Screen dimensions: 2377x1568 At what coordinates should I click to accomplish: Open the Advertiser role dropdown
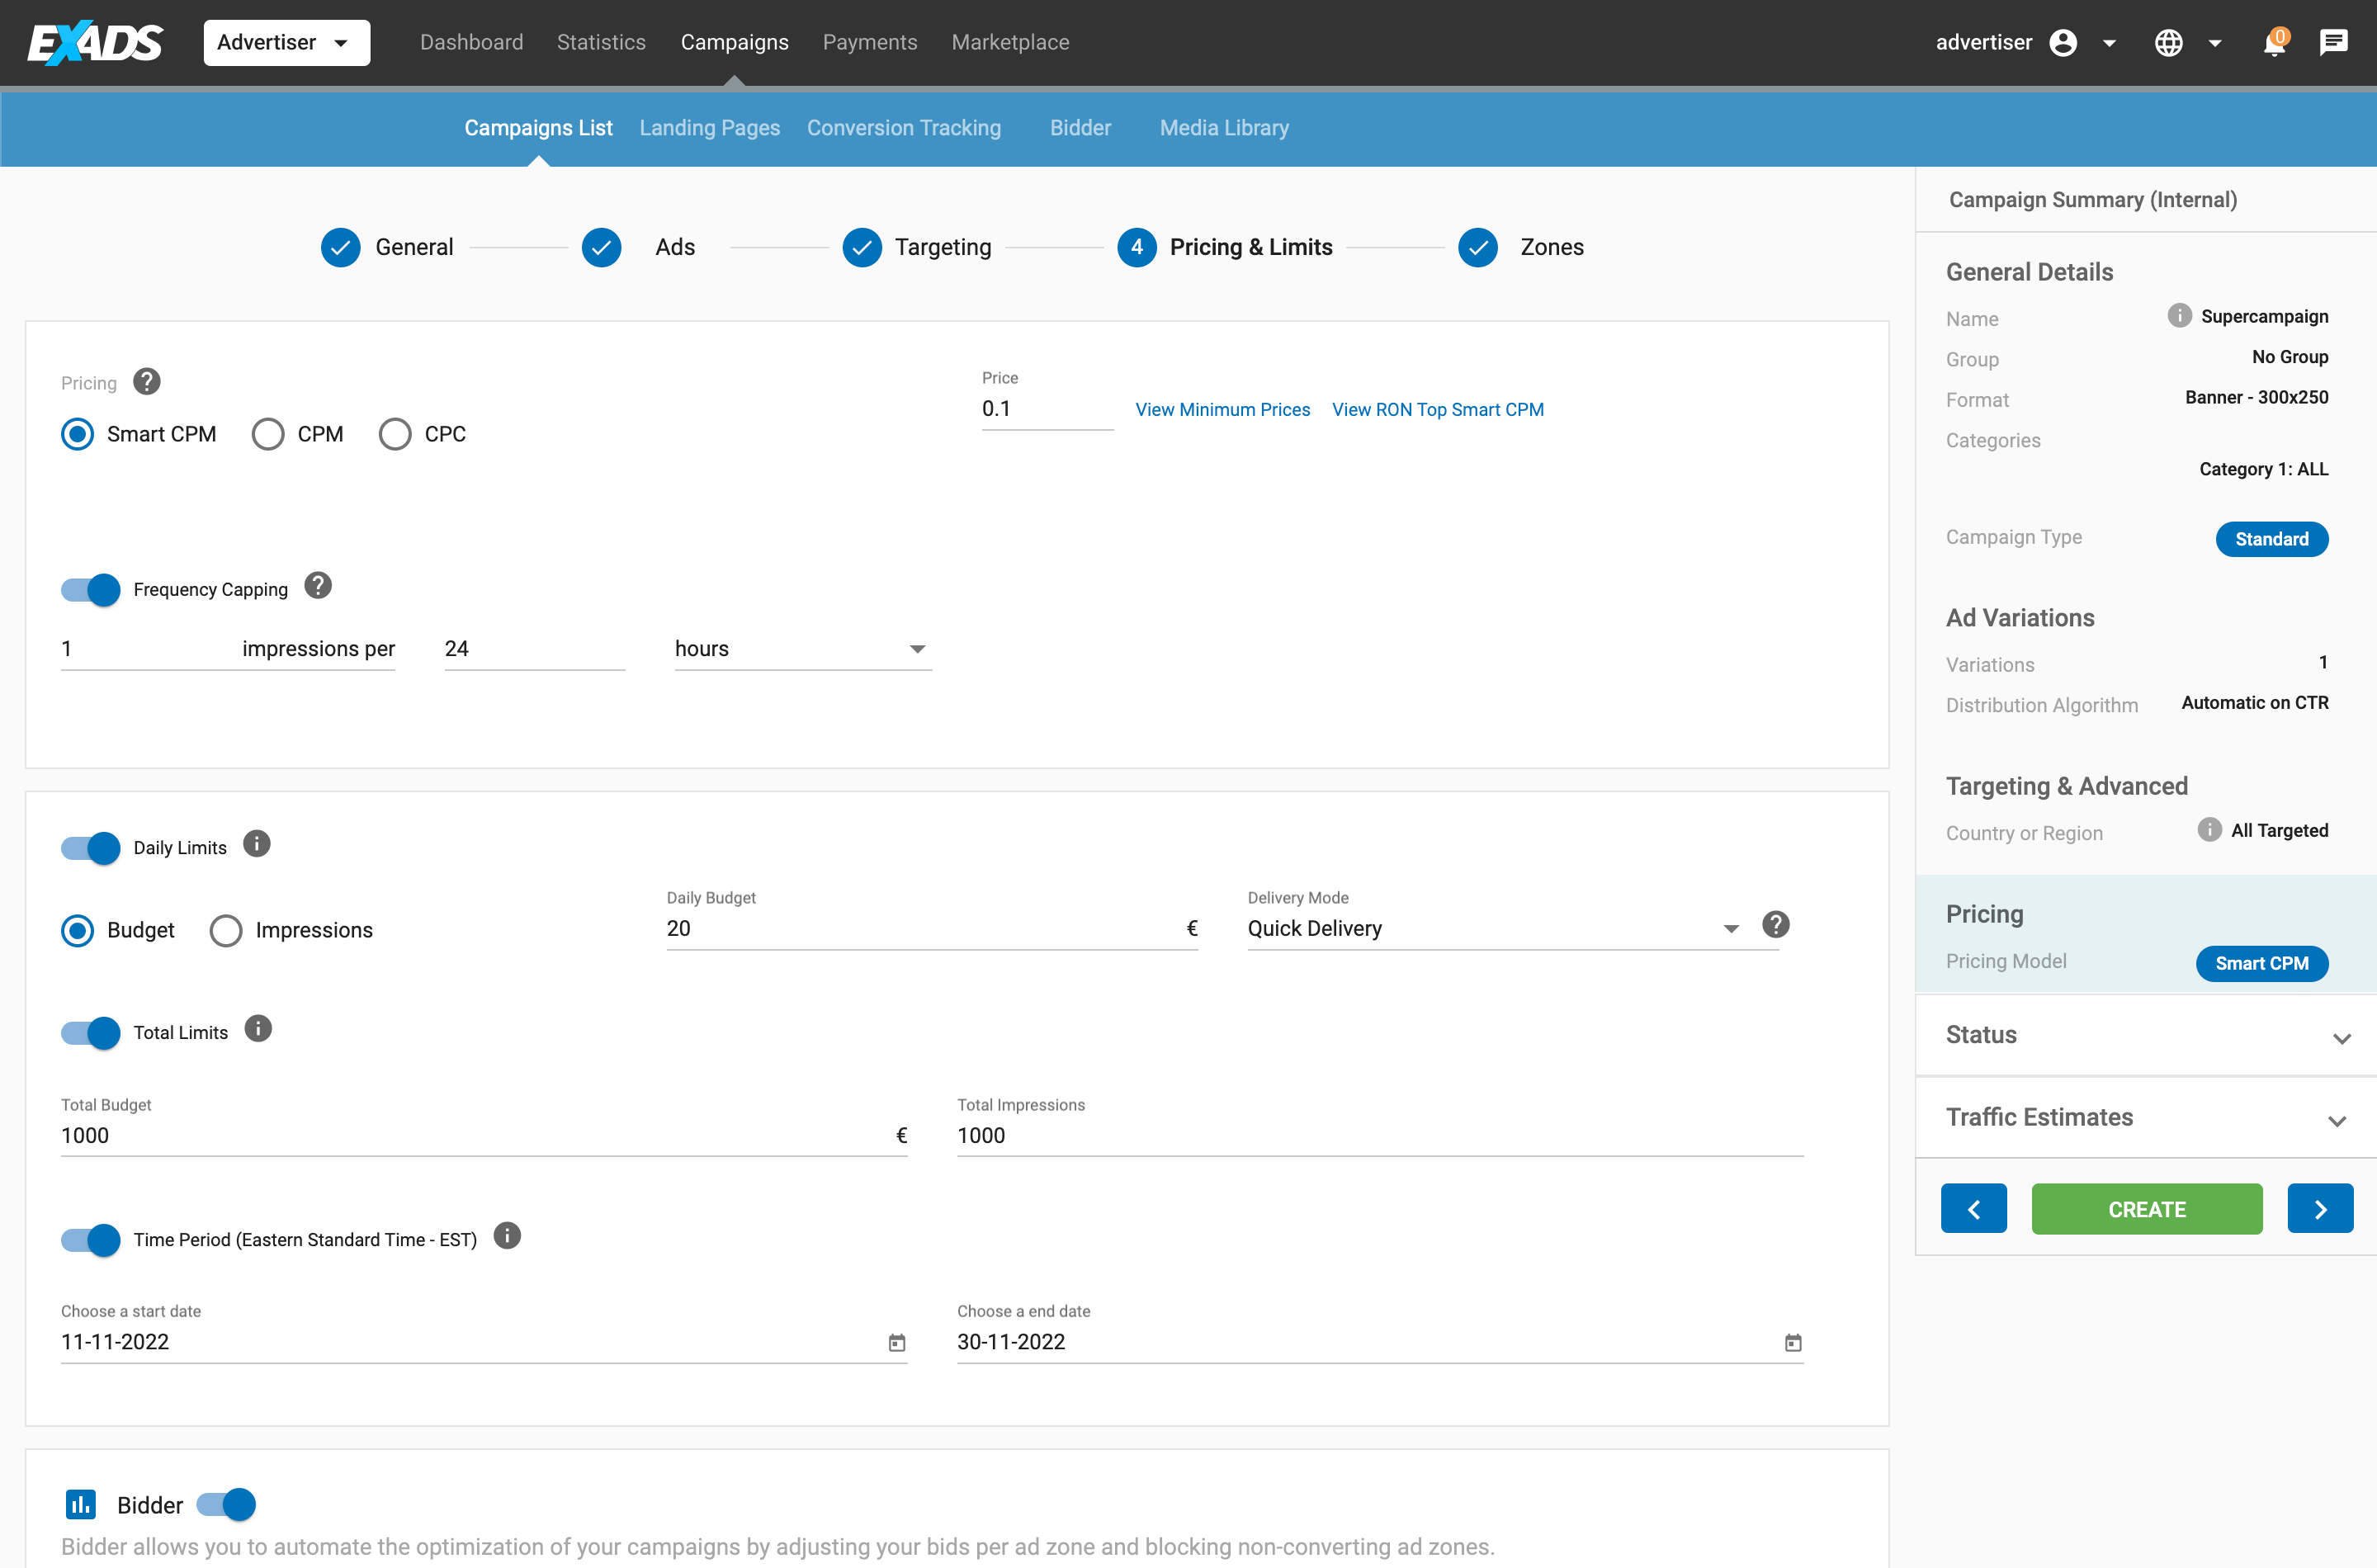pyautogui.click(x=286, y=43)
